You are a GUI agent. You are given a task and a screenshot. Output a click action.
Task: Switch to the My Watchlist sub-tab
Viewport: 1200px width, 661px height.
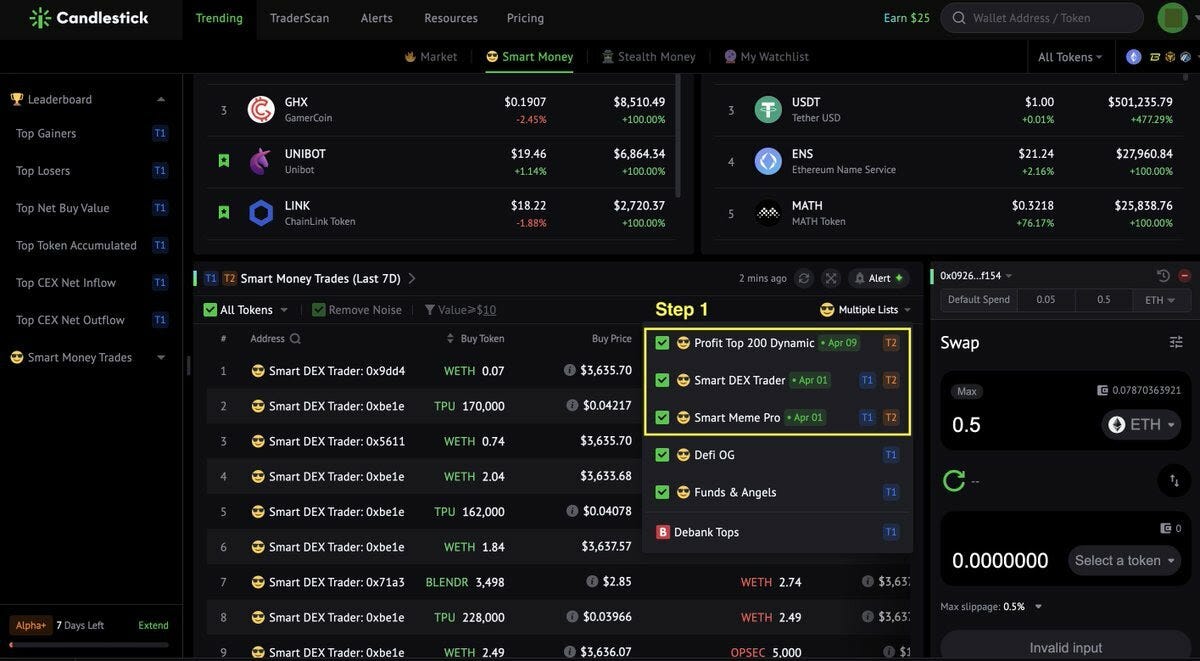(766, 57)
